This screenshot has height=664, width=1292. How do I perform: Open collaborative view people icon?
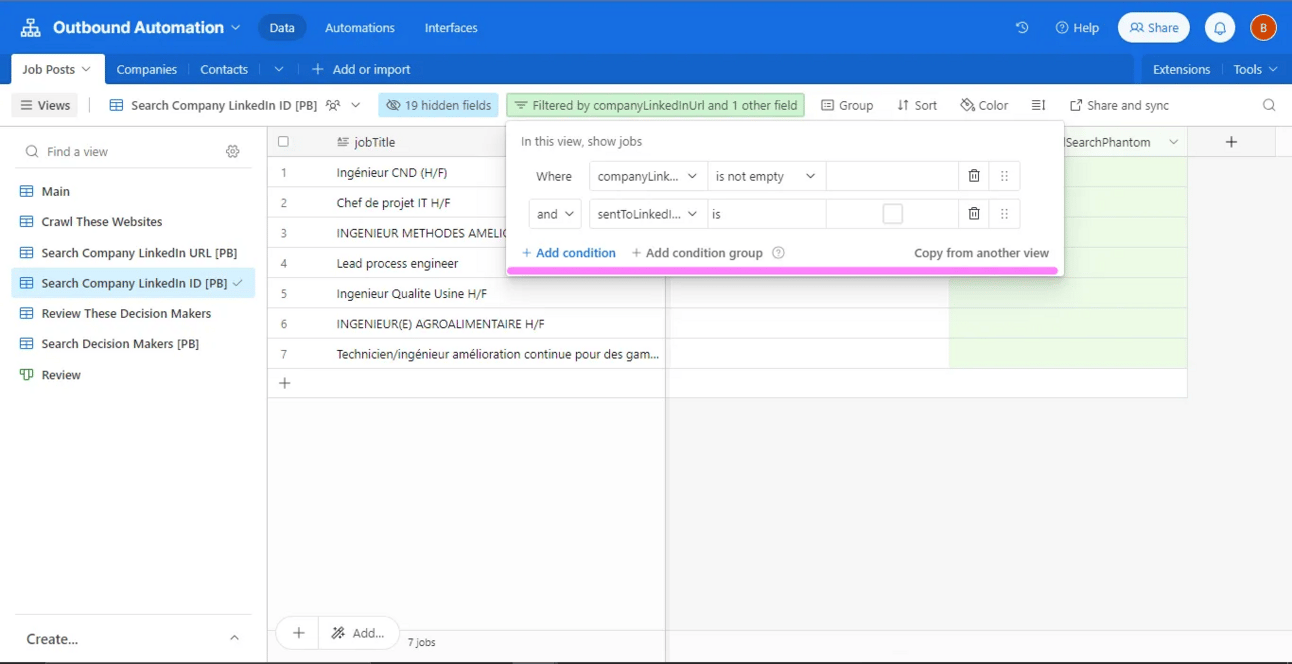[x=333, y=105]
